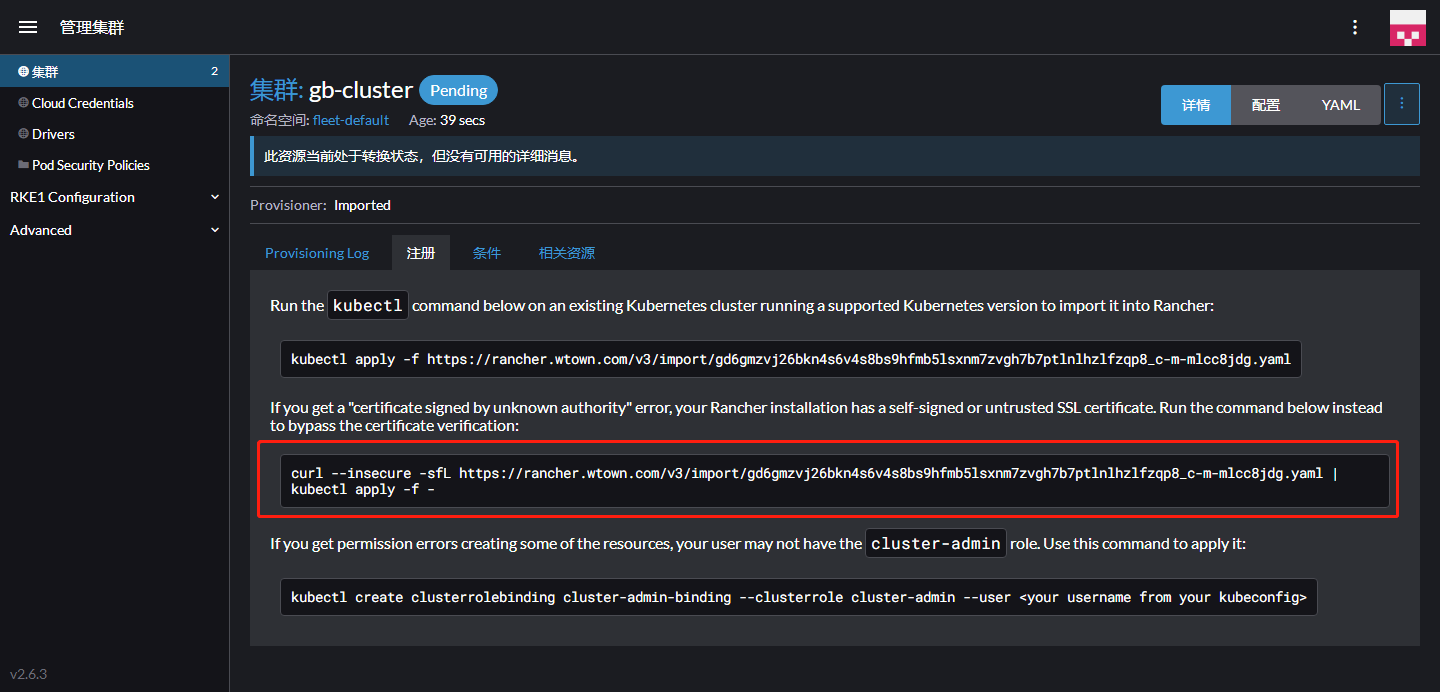Click the transition state message banner

point(834,156)
